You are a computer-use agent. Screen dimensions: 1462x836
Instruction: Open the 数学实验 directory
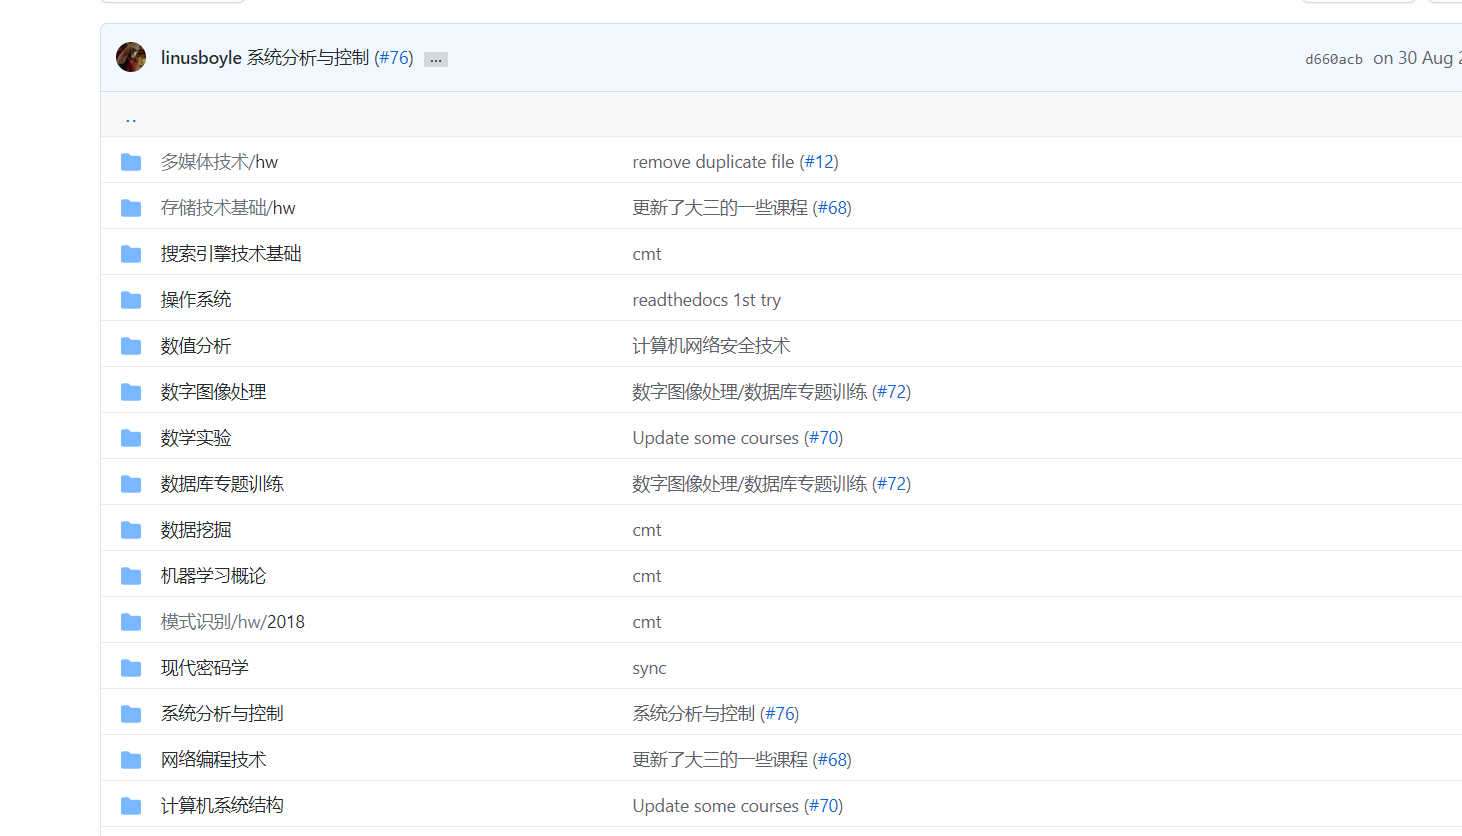pos(195,437)
